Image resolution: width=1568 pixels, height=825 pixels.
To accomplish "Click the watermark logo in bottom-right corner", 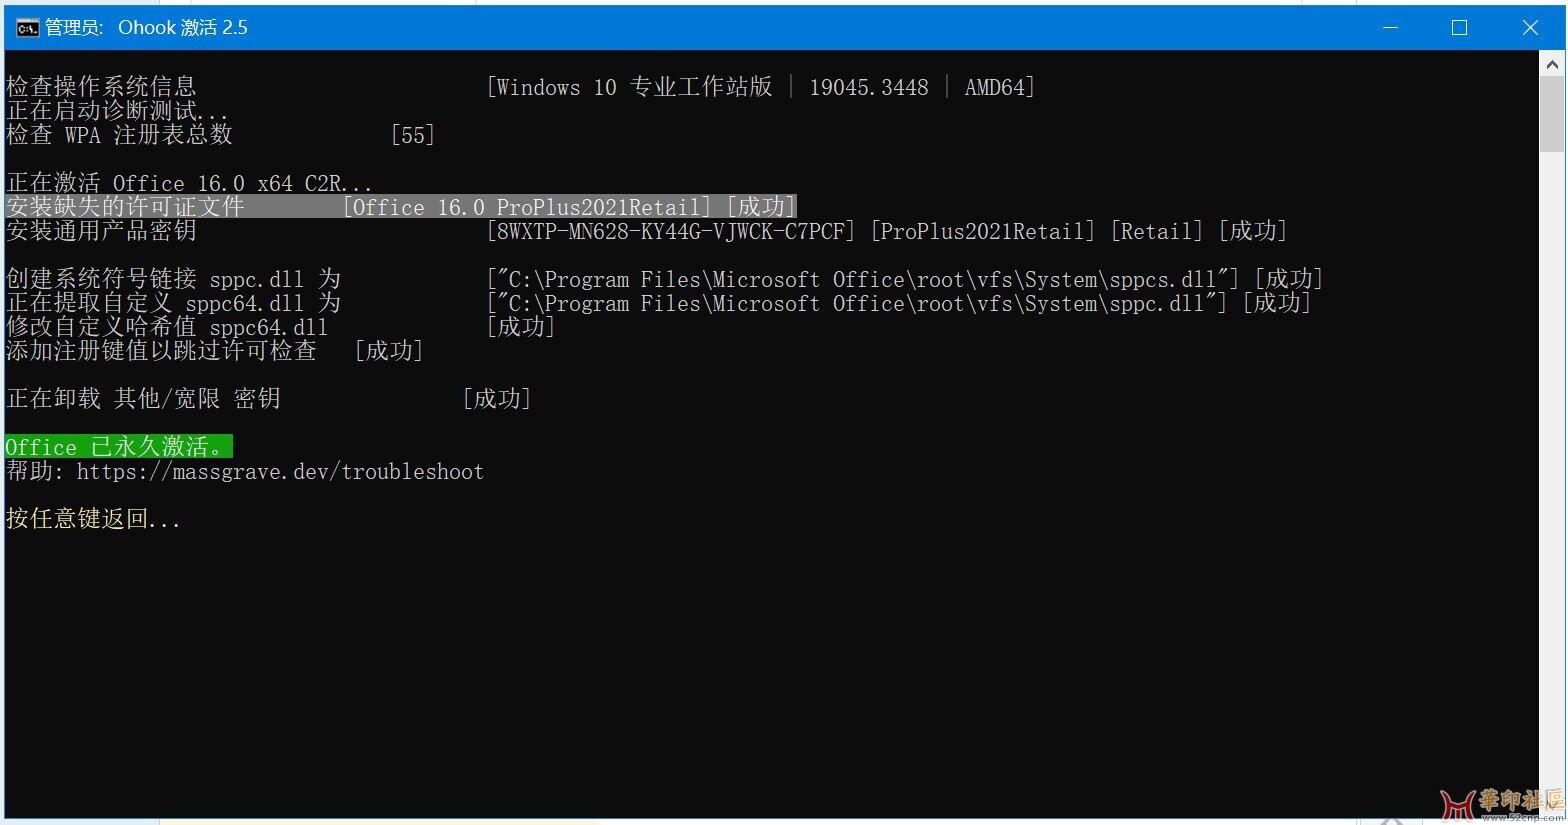I will [x=1500, y=803].
